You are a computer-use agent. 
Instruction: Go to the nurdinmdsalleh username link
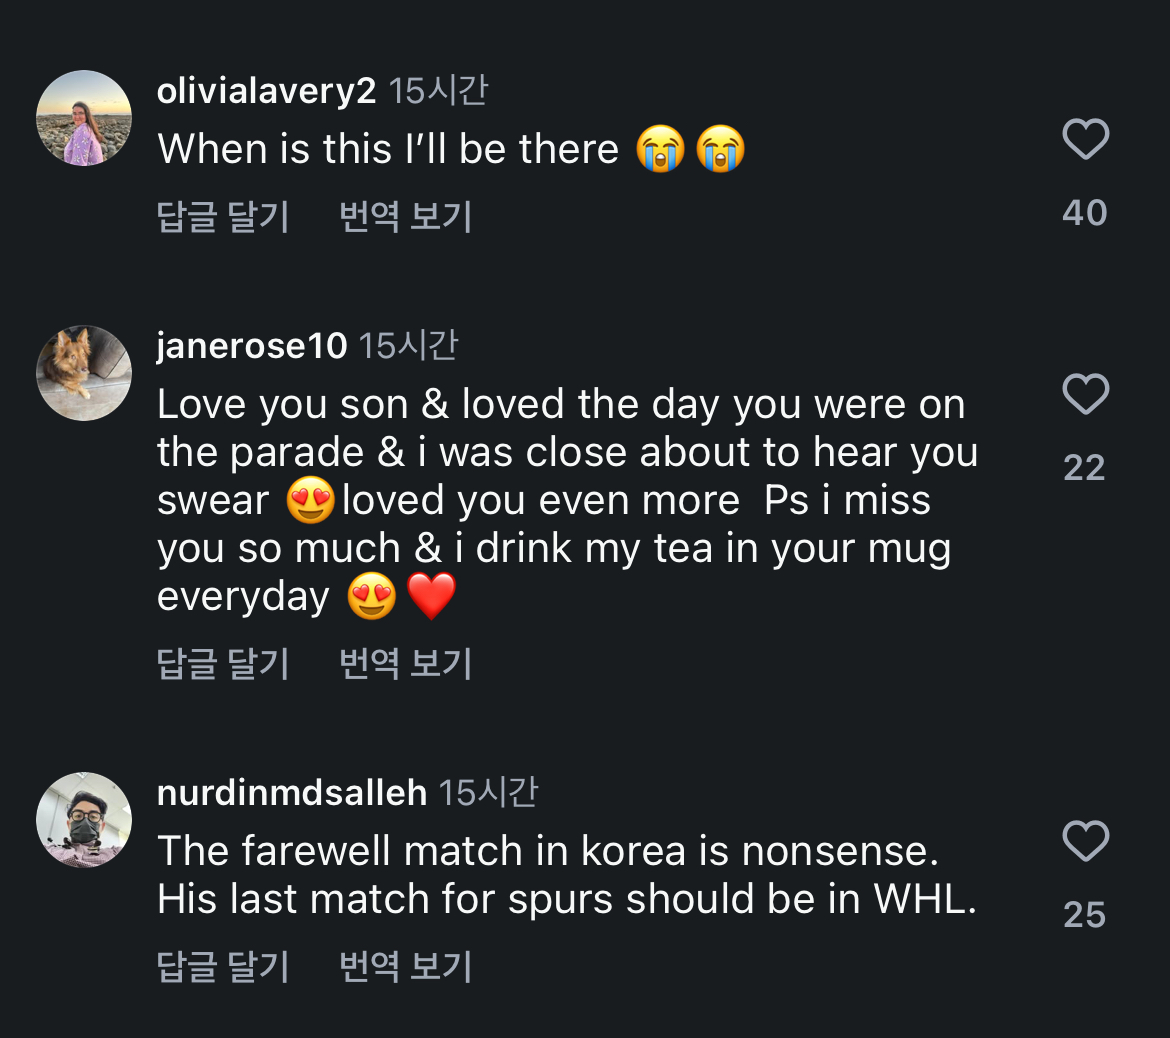pos(292,794)
